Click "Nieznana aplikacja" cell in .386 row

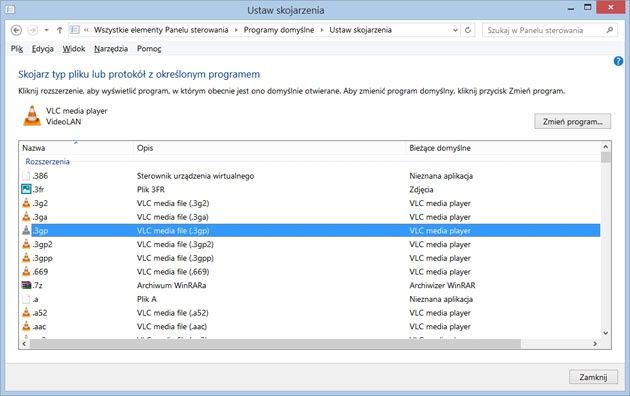pos(441,176)
